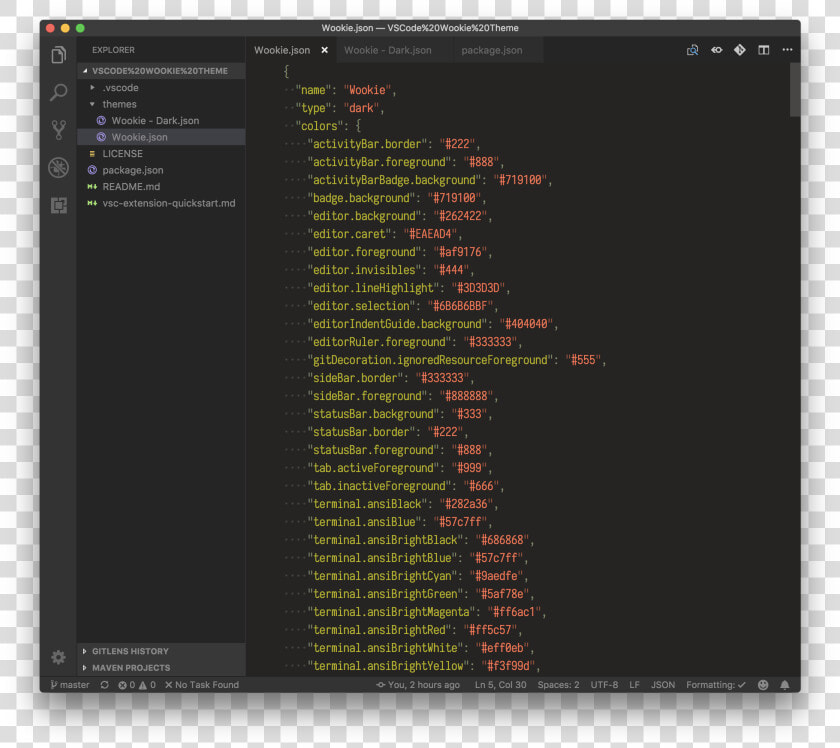Image resolution: width=840 pixels, height=748 pixels.
Task: Click the "activityBar.border" line
Action: (394, 144)
